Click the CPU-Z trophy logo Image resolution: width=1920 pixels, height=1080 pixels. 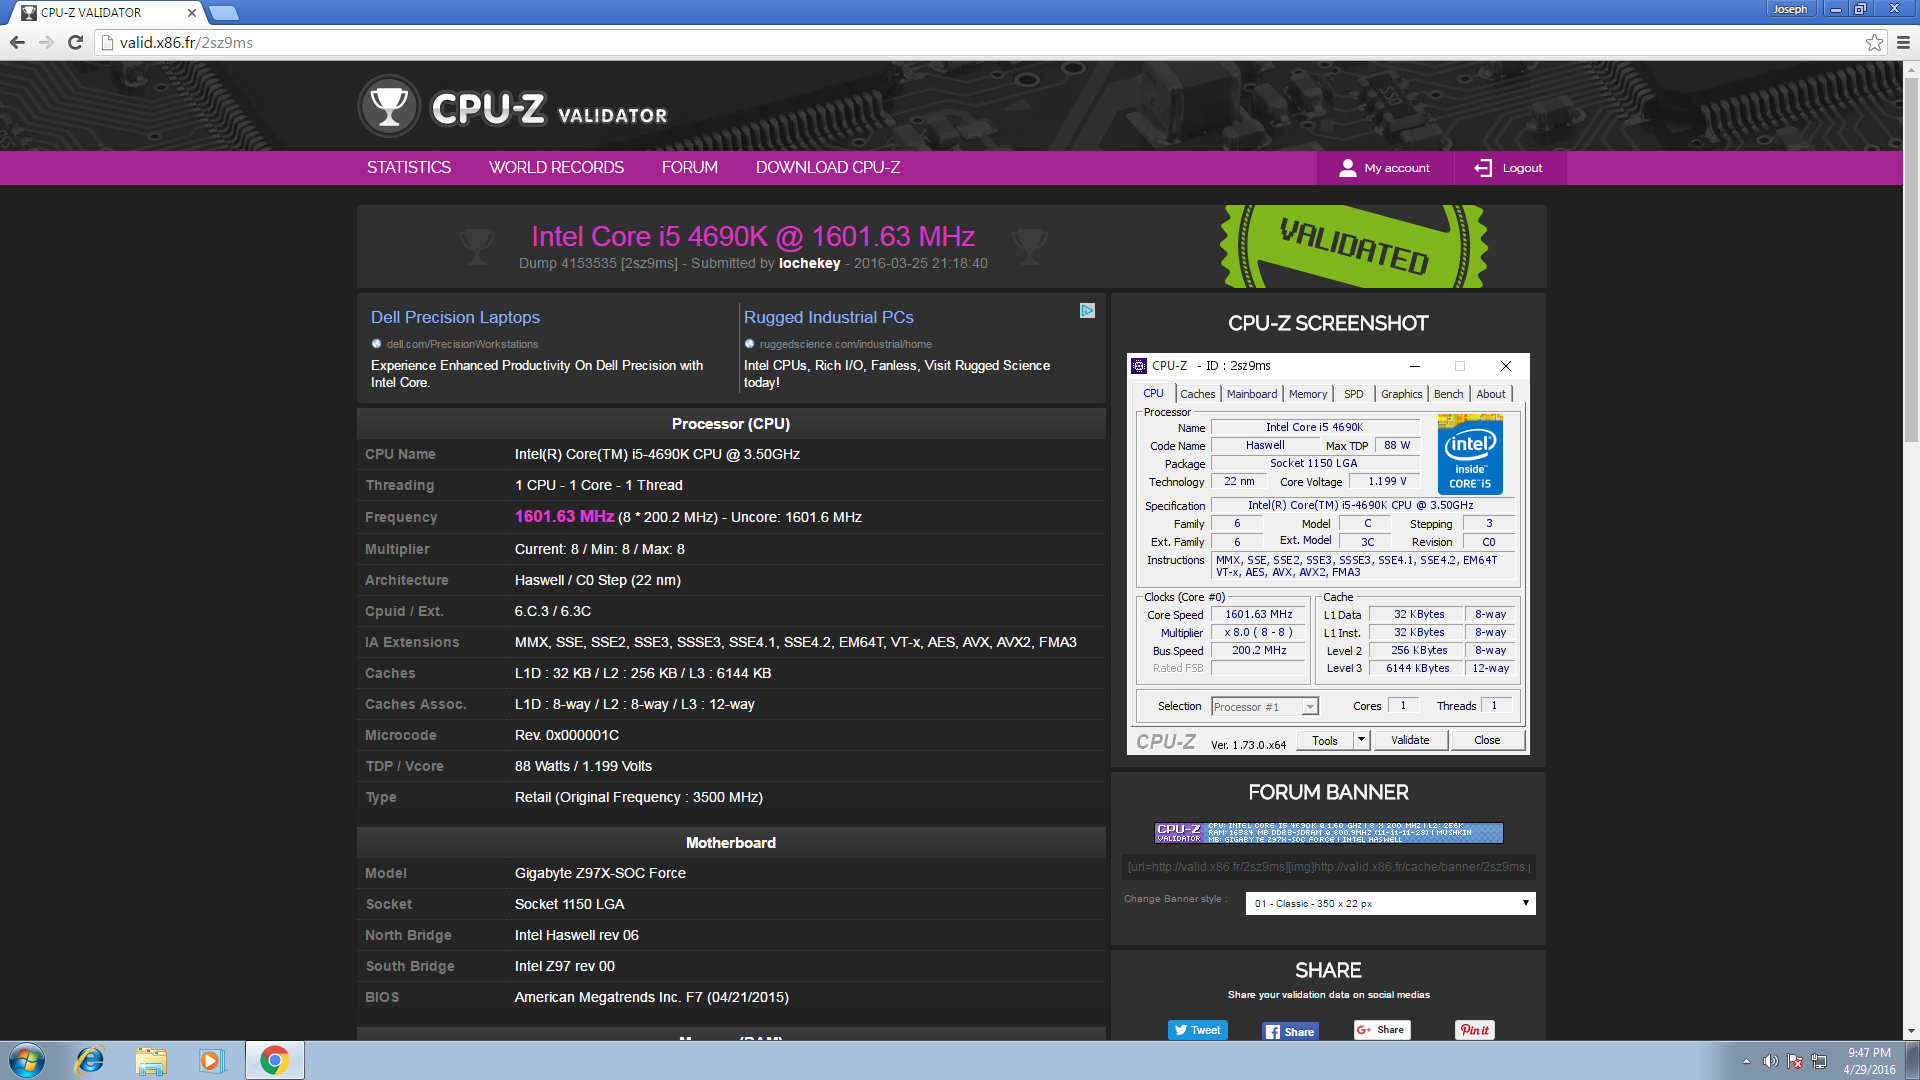[x=389, y=106]
